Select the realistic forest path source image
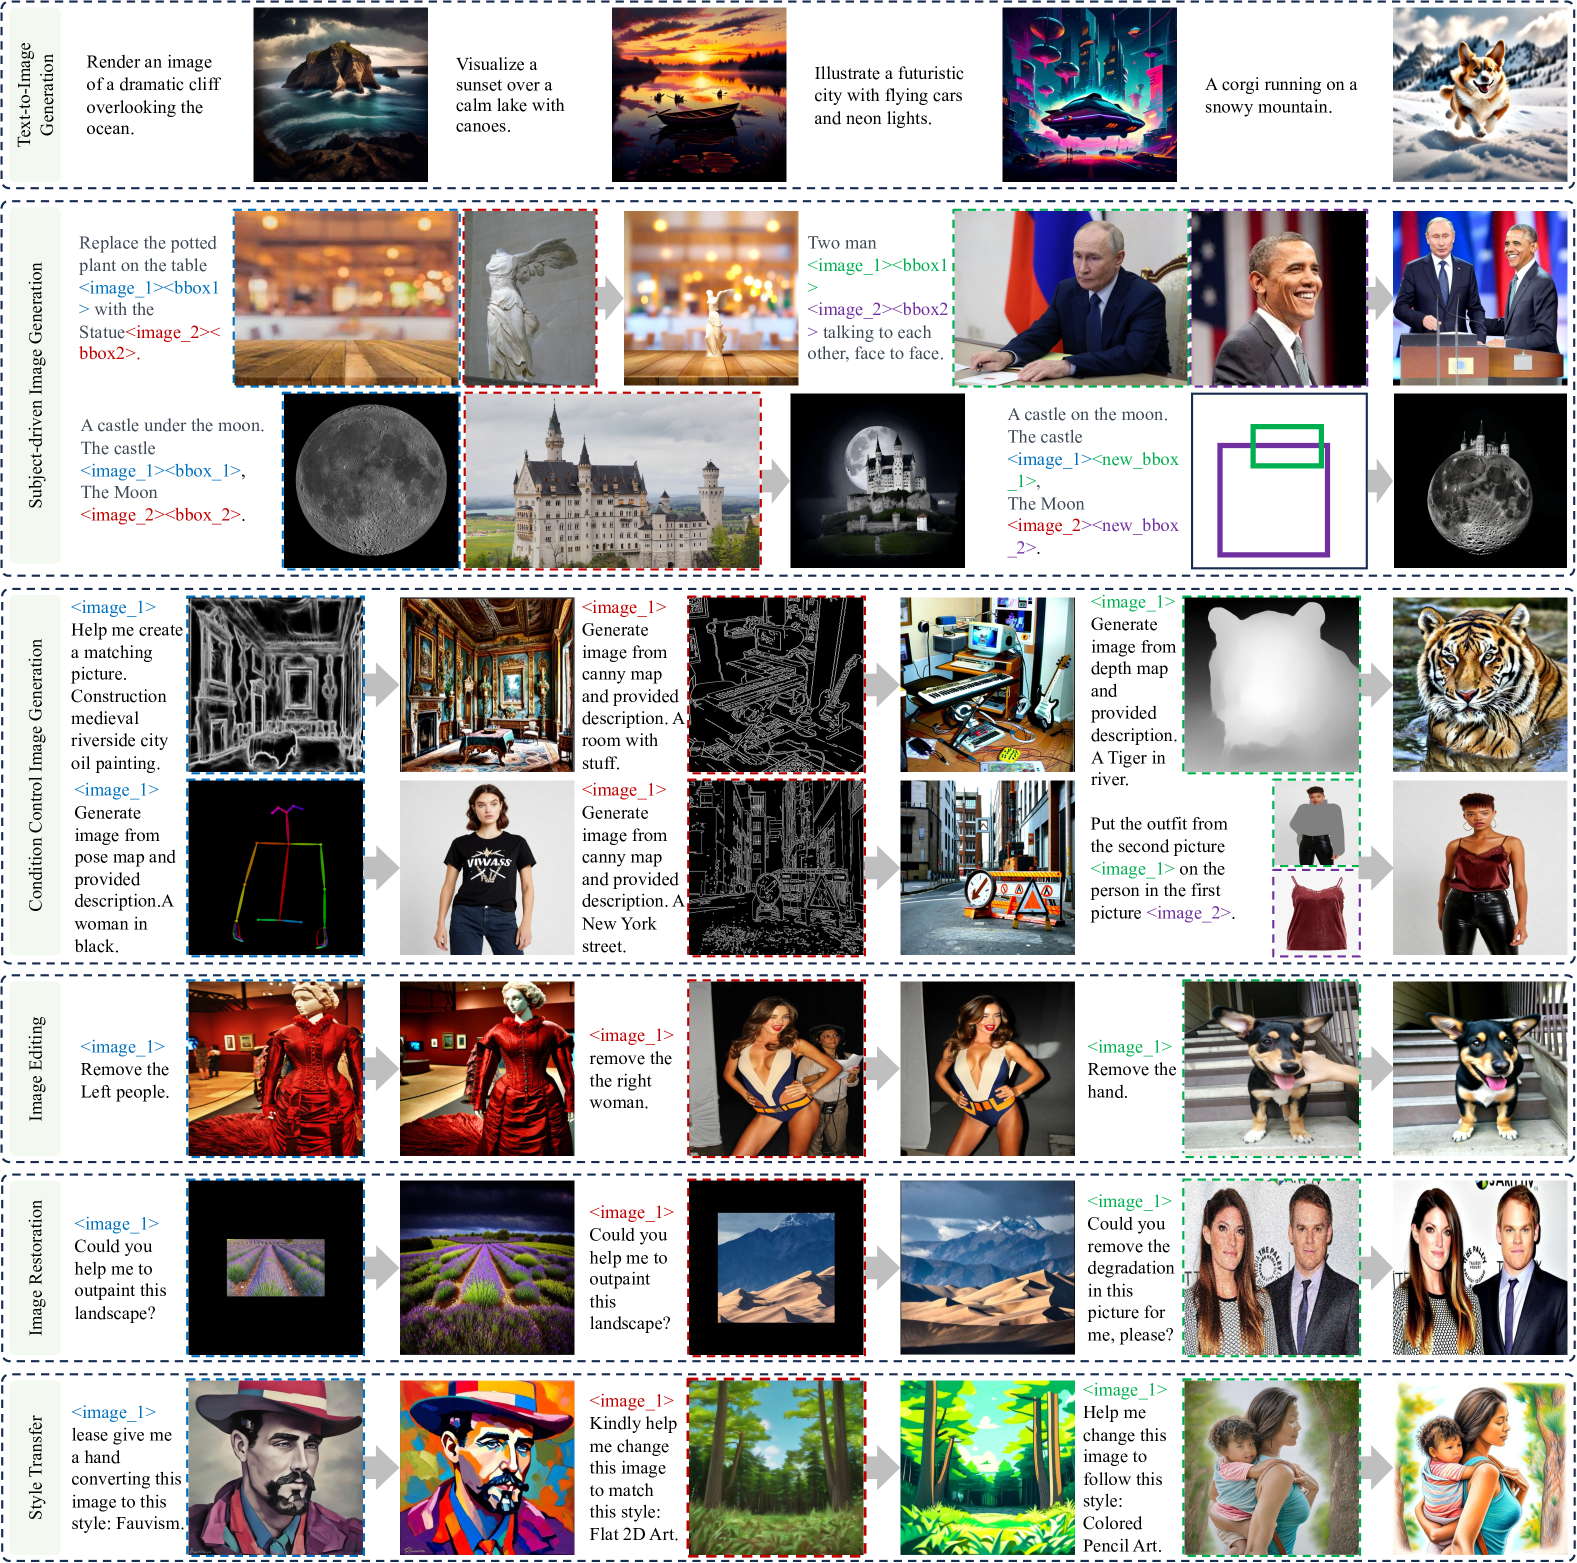The width and height of the screenshot is (1577, 1563). (776, 1468)
